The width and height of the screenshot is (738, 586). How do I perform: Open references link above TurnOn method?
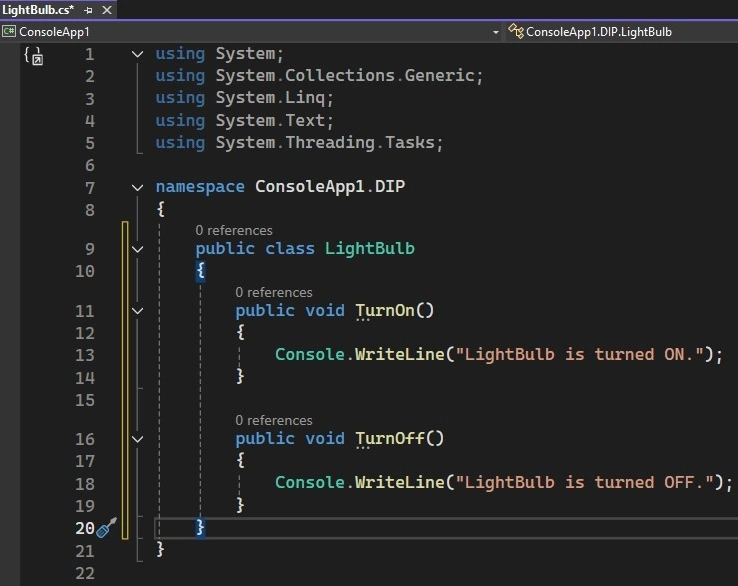tap(274, 292)
